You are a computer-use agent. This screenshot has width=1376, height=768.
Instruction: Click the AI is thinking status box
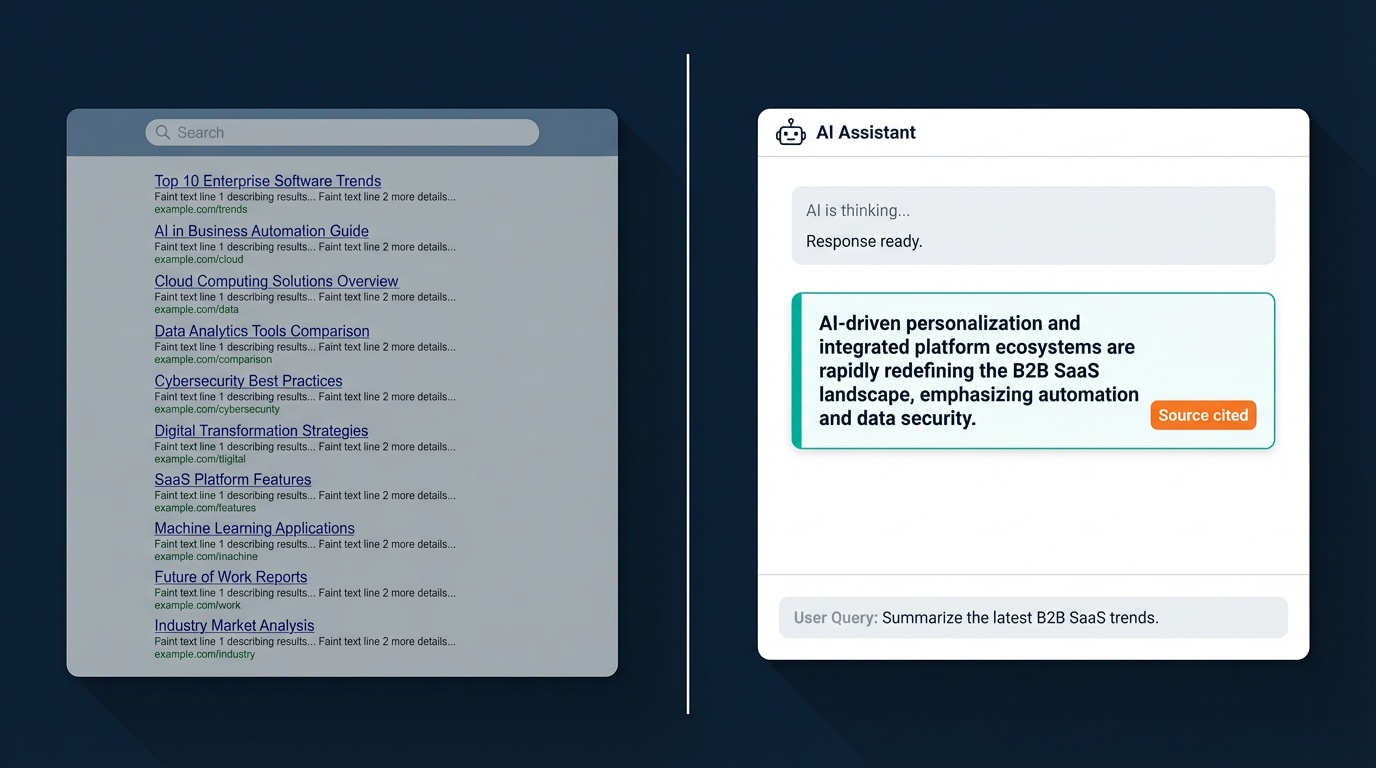(1033, 225)
